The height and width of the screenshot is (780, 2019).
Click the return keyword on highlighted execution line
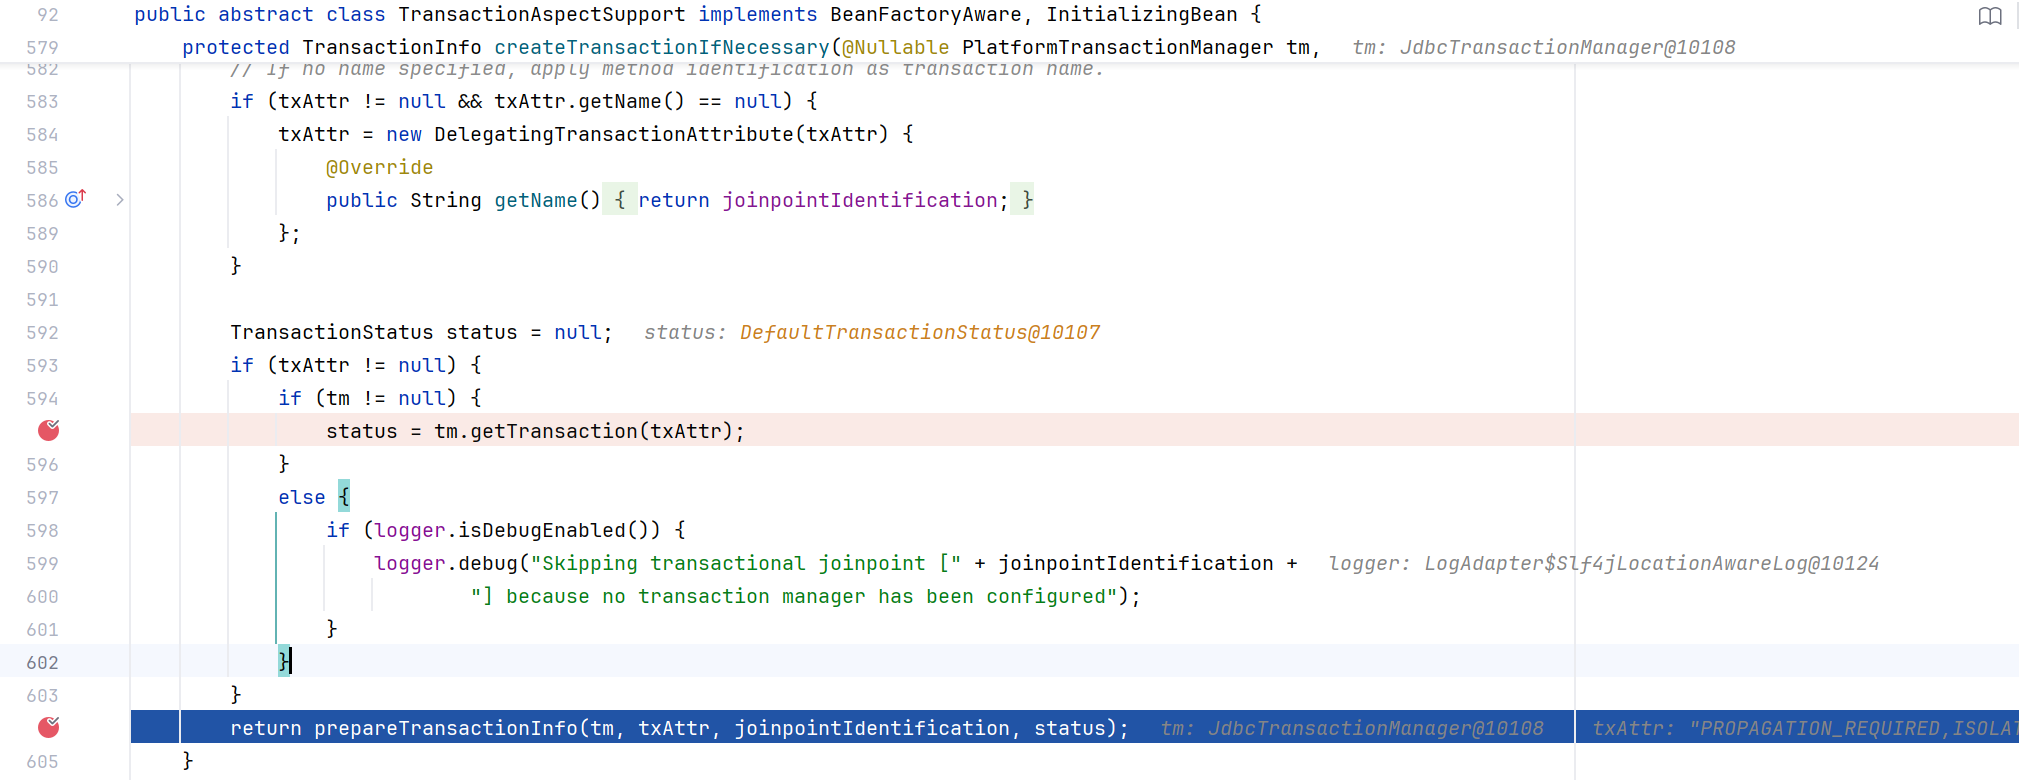(x=266, y=728)
